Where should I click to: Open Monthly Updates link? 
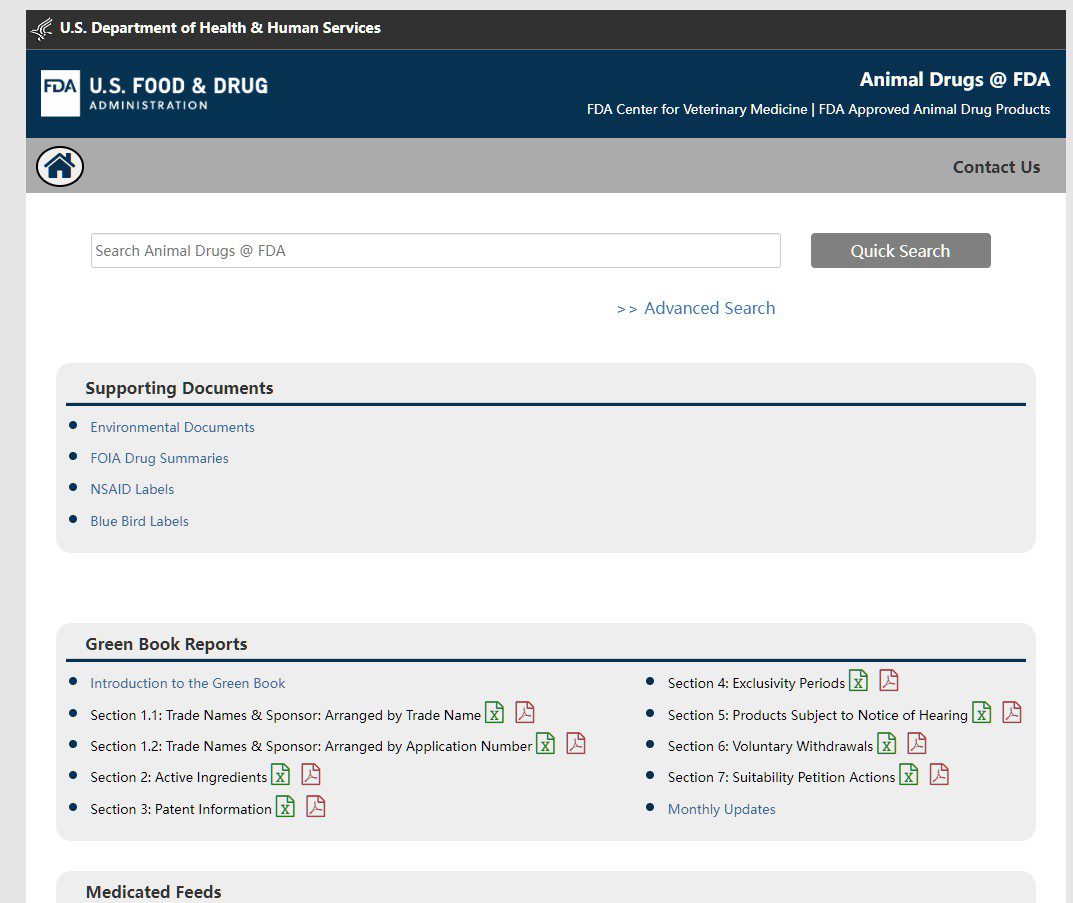[721, 809]
